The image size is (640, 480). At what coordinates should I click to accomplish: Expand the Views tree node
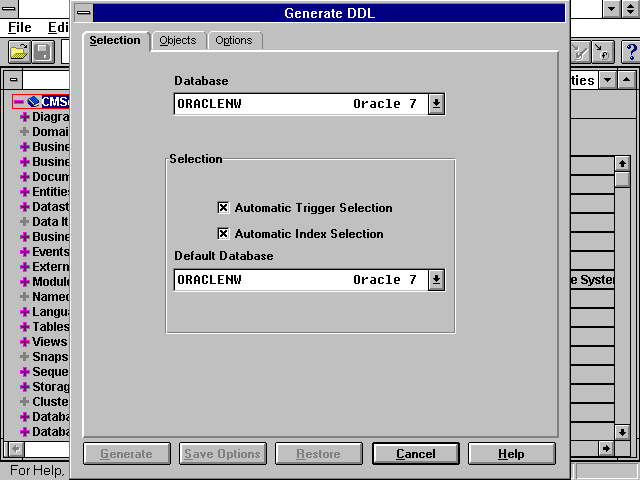(24, 342)
